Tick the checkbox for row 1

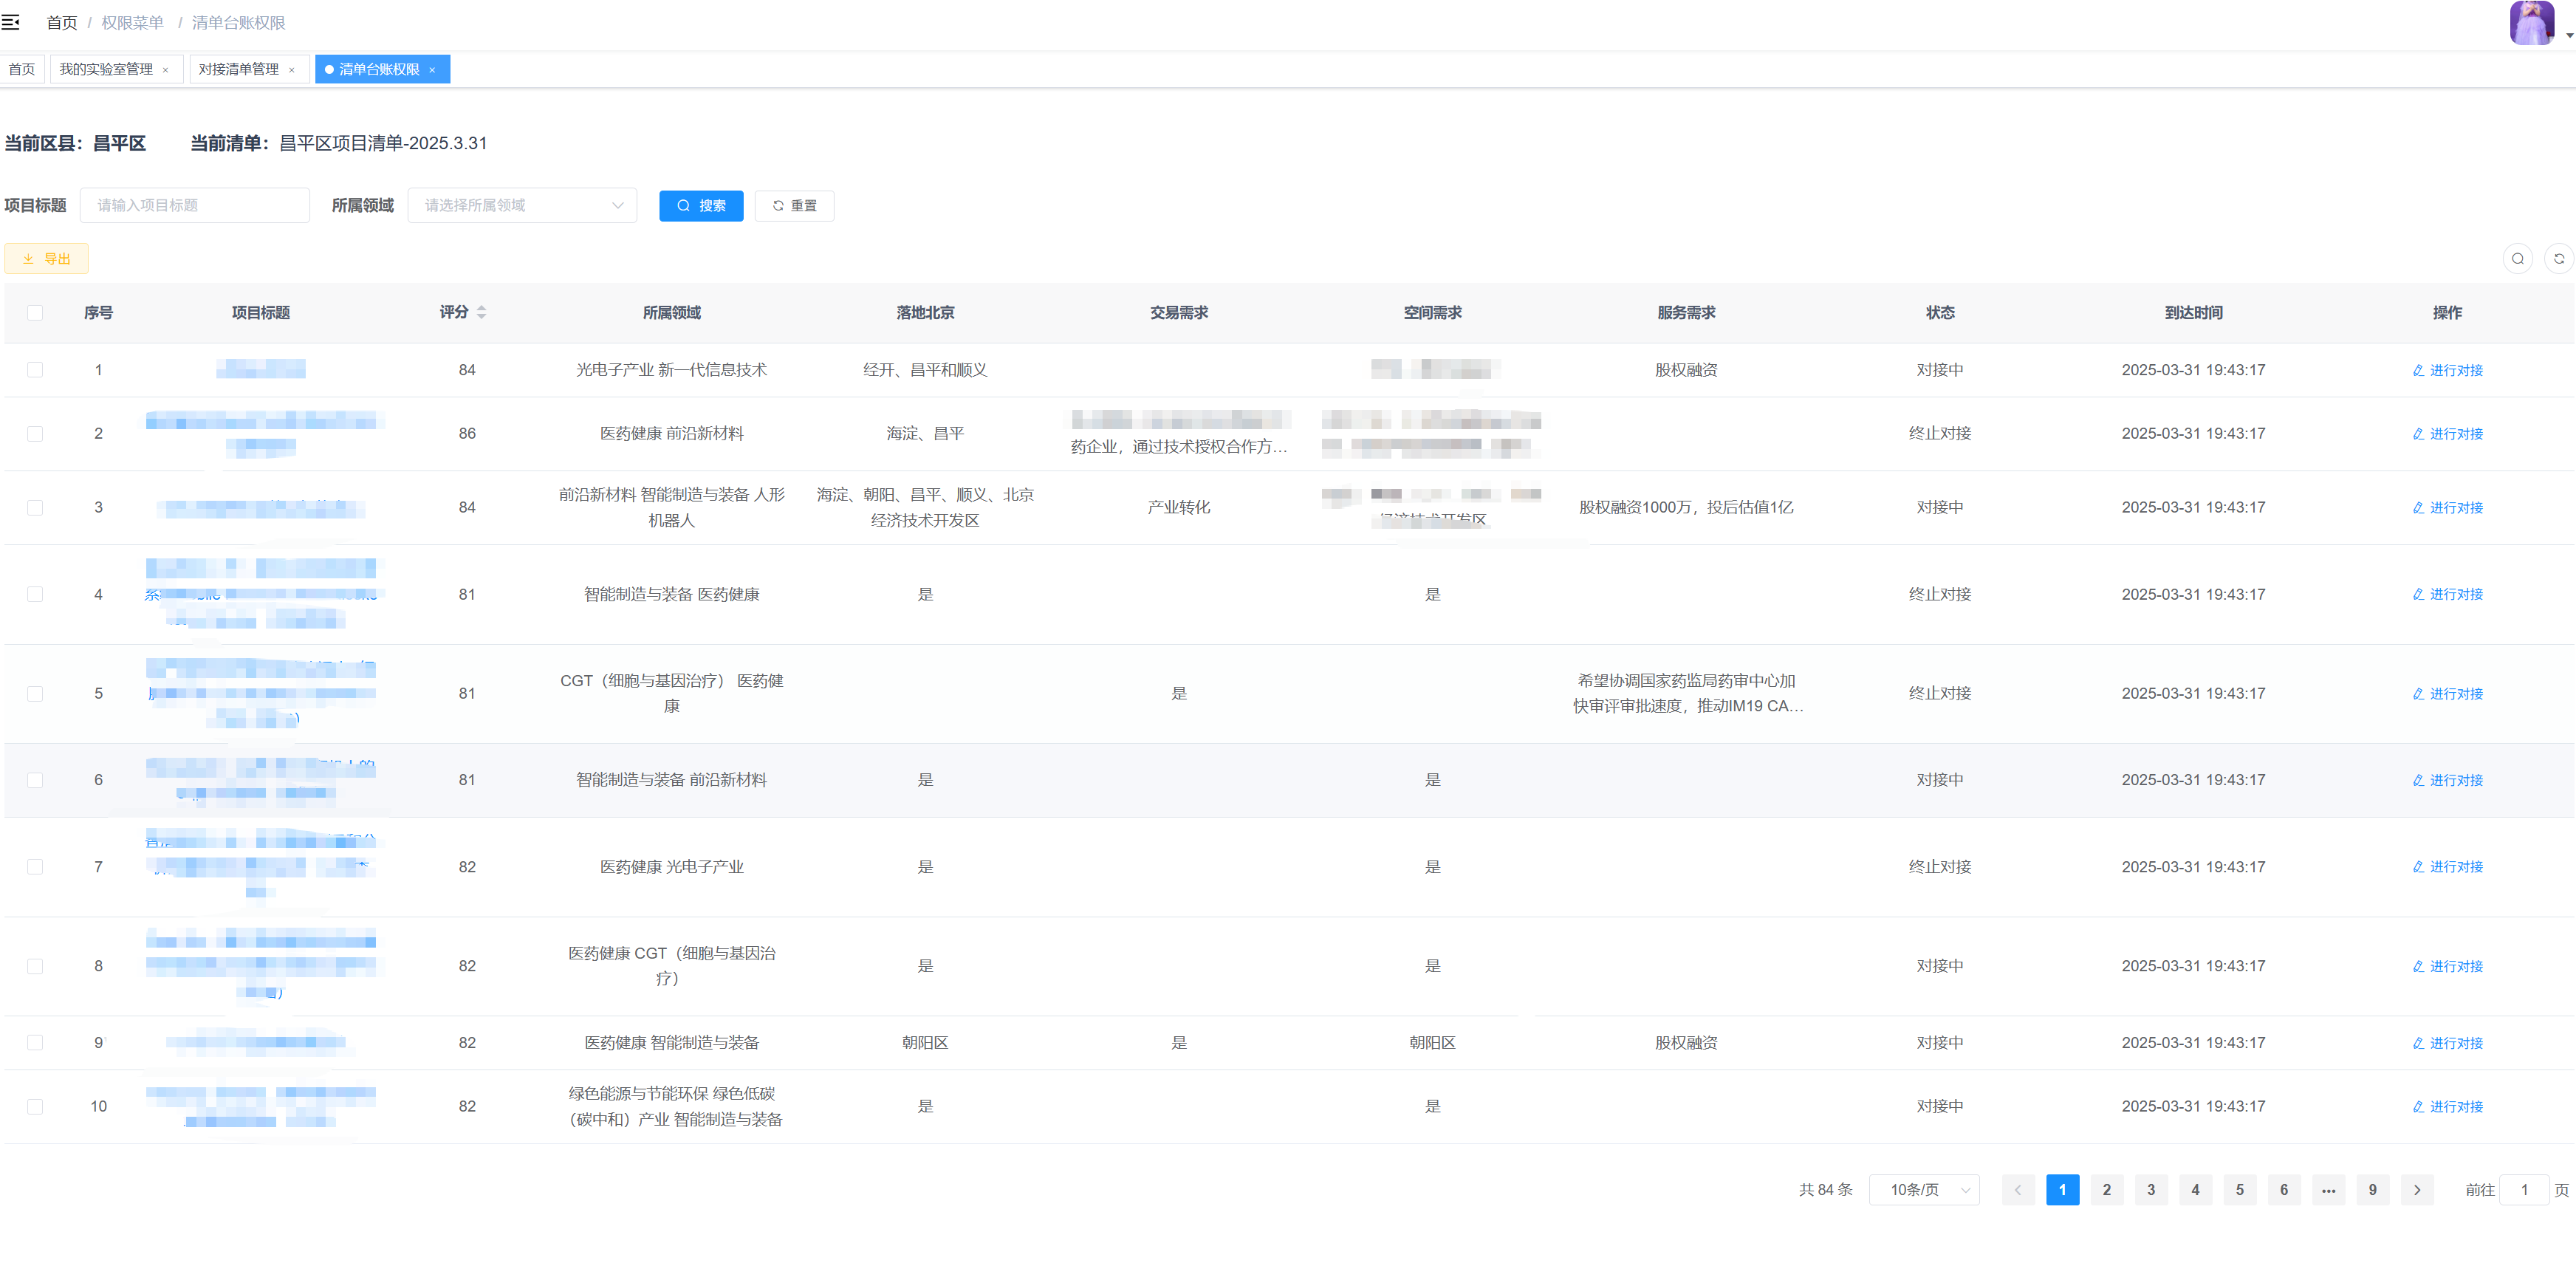[x=35, y=370]
